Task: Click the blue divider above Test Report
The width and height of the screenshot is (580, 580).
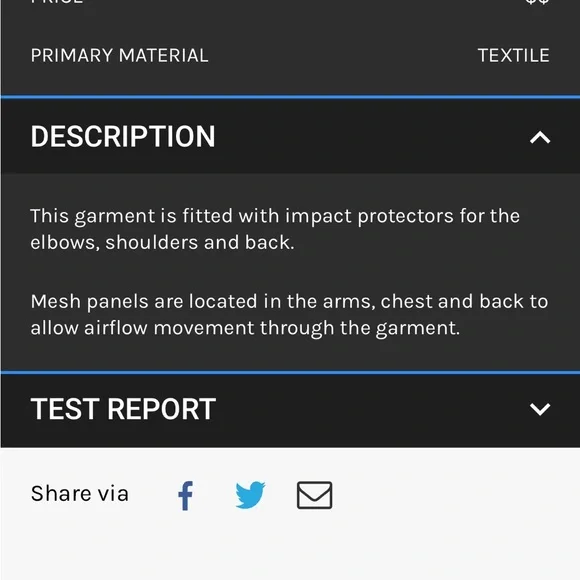Action: 290,372
